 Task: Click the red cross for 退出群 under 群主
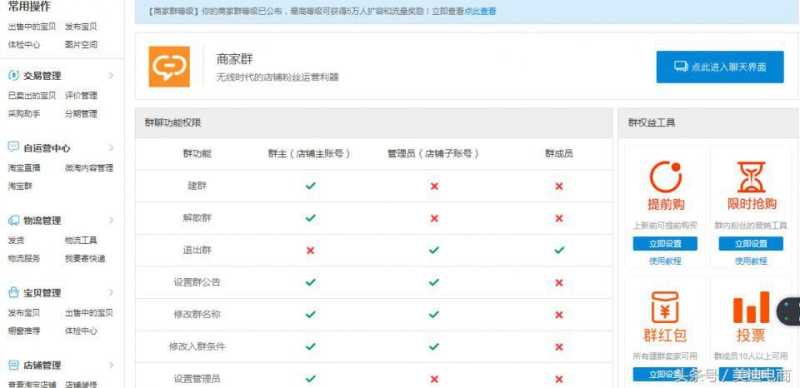click(x=310, y=250)
